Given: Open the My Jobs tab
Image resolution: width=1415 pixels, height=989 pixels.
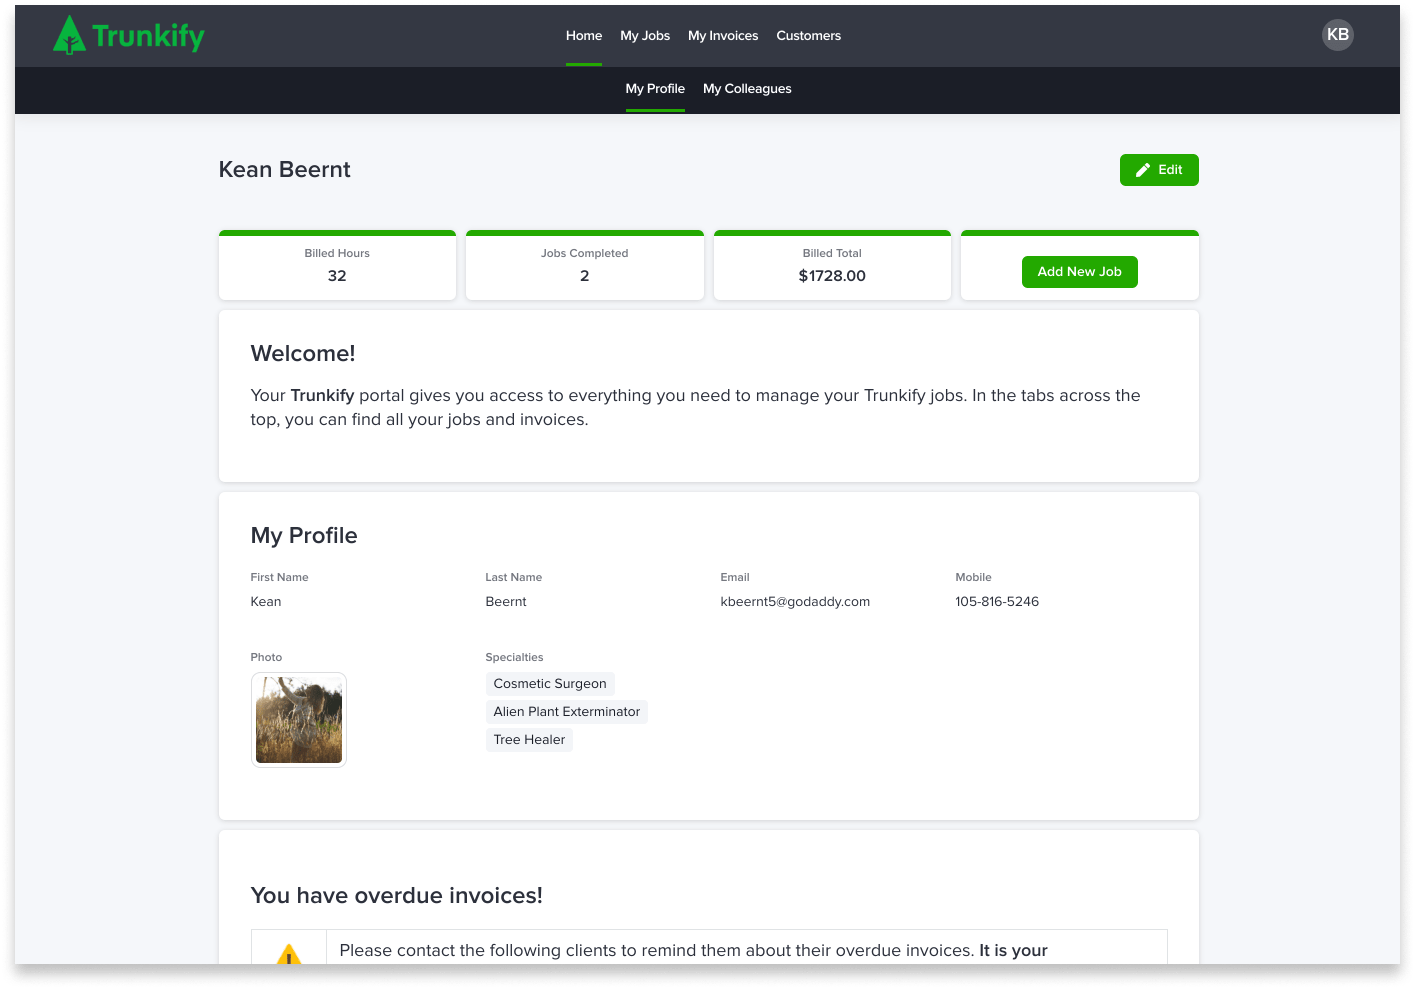Looking at the screenshot, I should pos(645,36).
